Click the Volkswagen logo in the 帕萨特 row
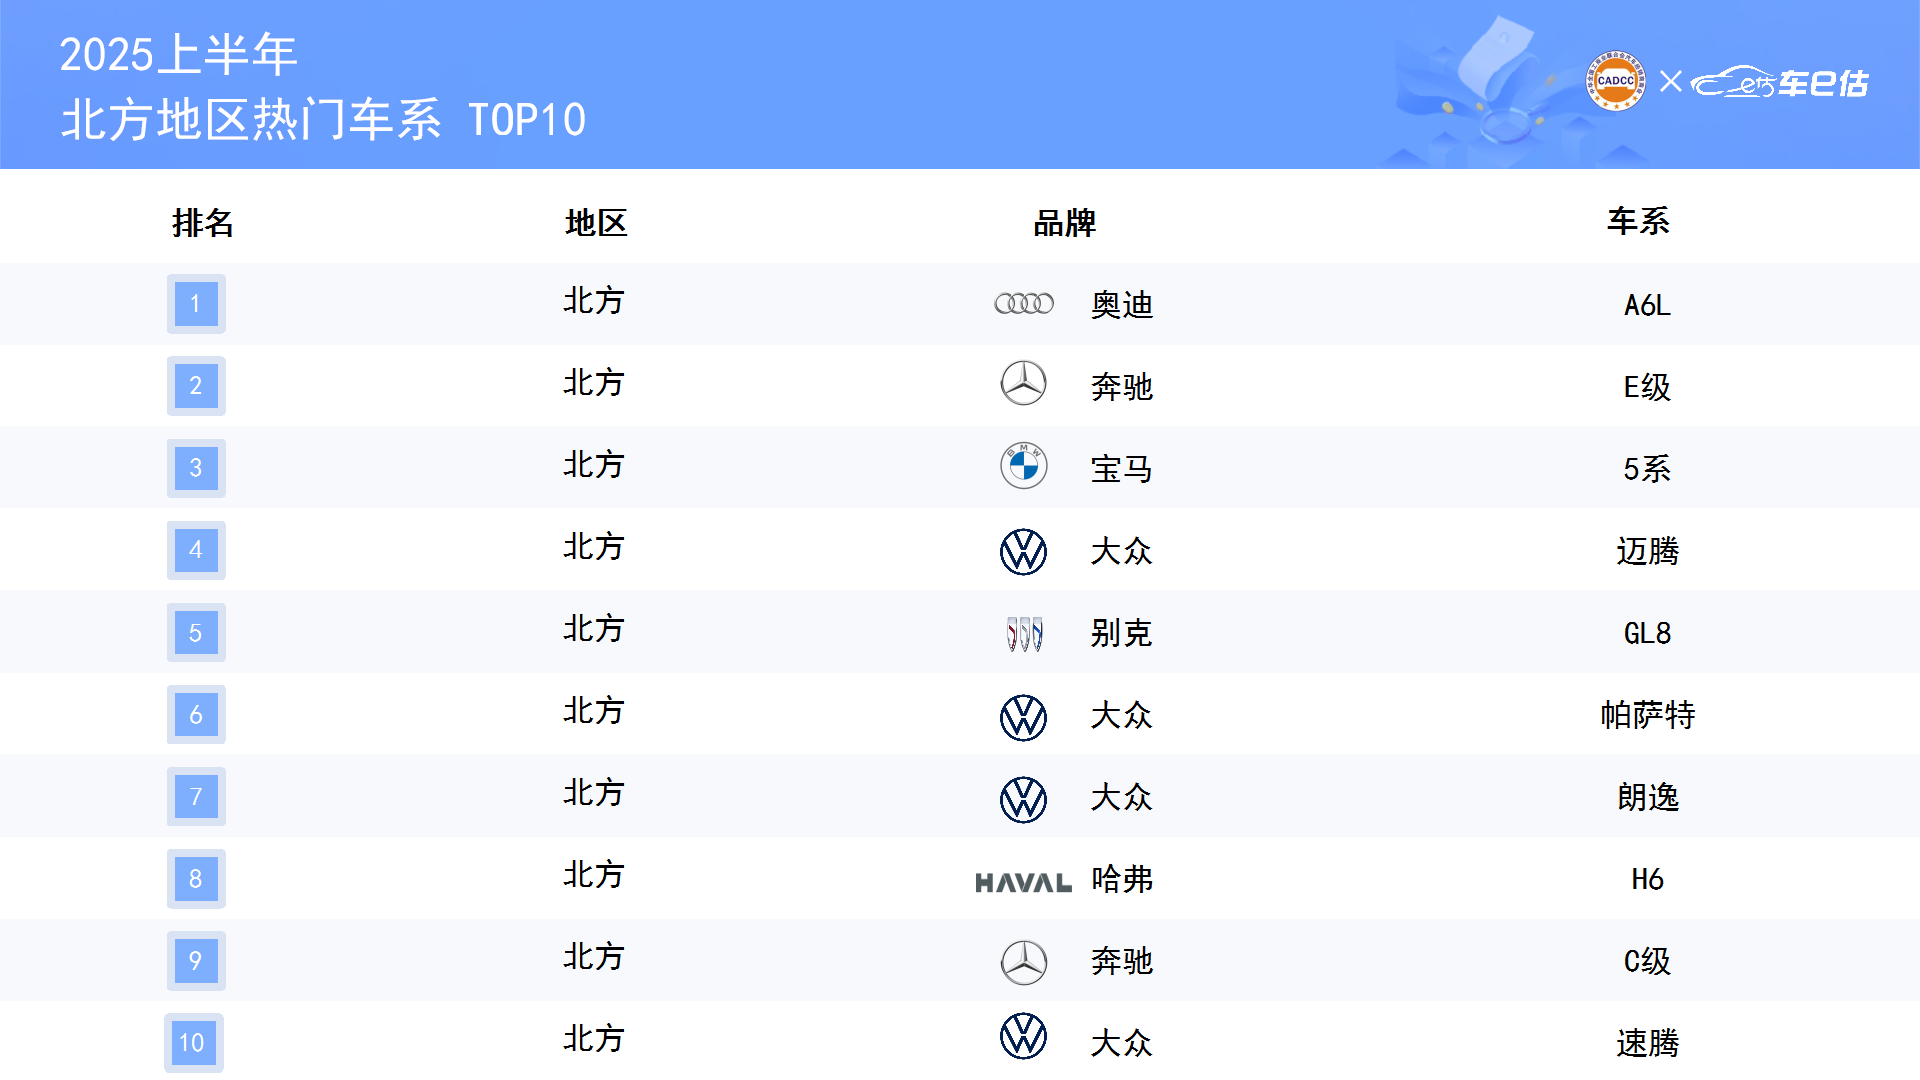Viewport: 1920px width, 1080px height. pos(1024,718)
